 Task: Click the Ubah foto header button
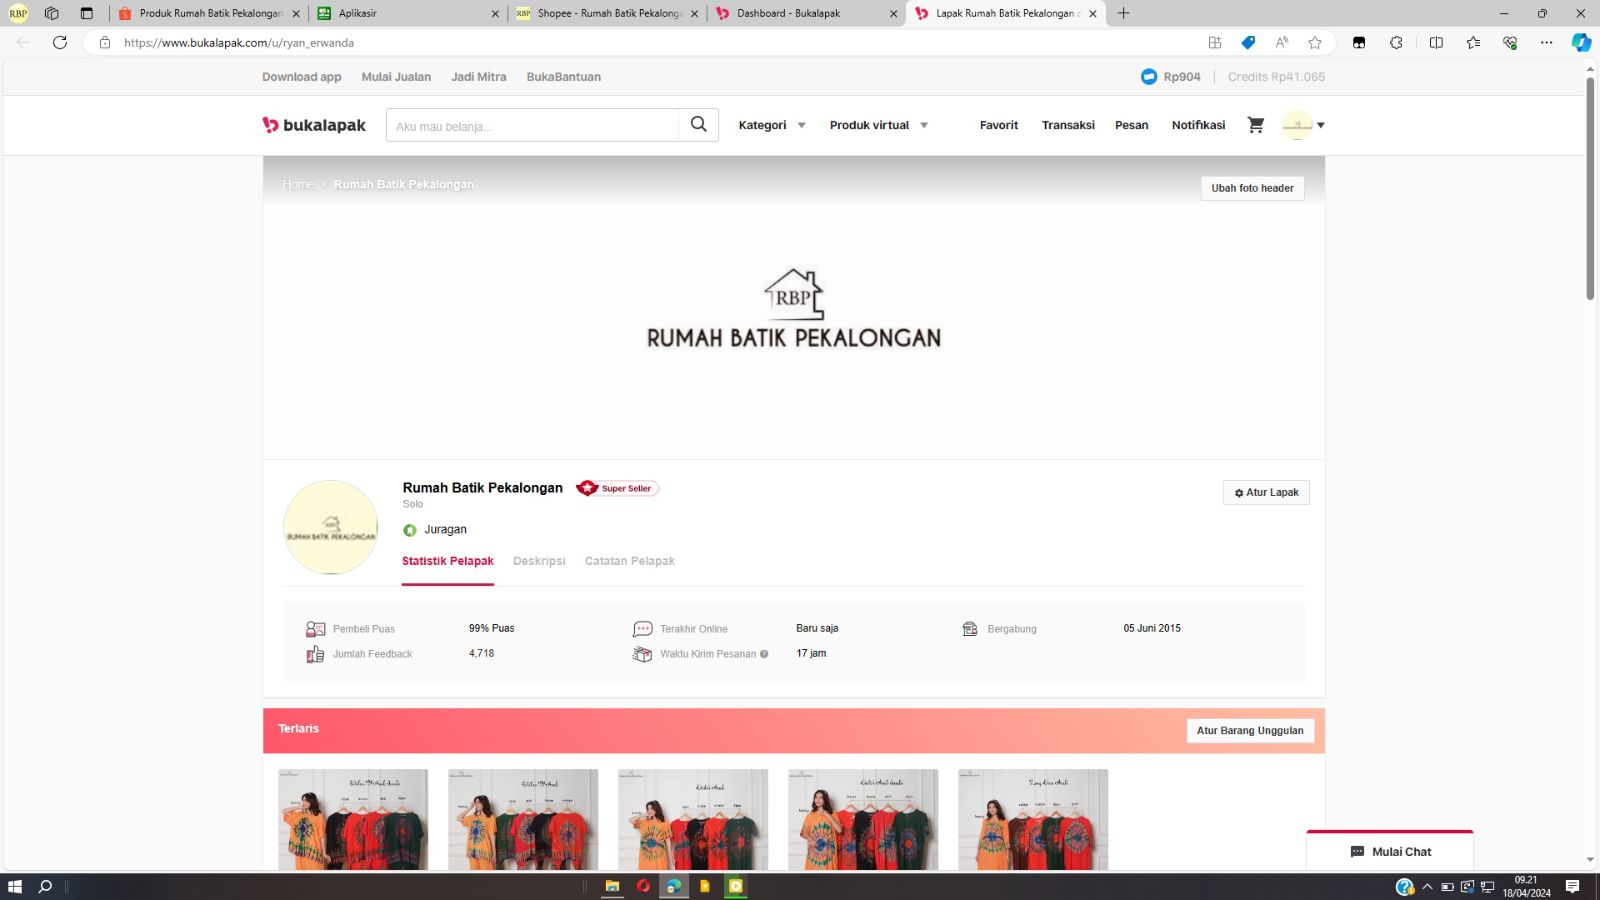coord(1252,188)
